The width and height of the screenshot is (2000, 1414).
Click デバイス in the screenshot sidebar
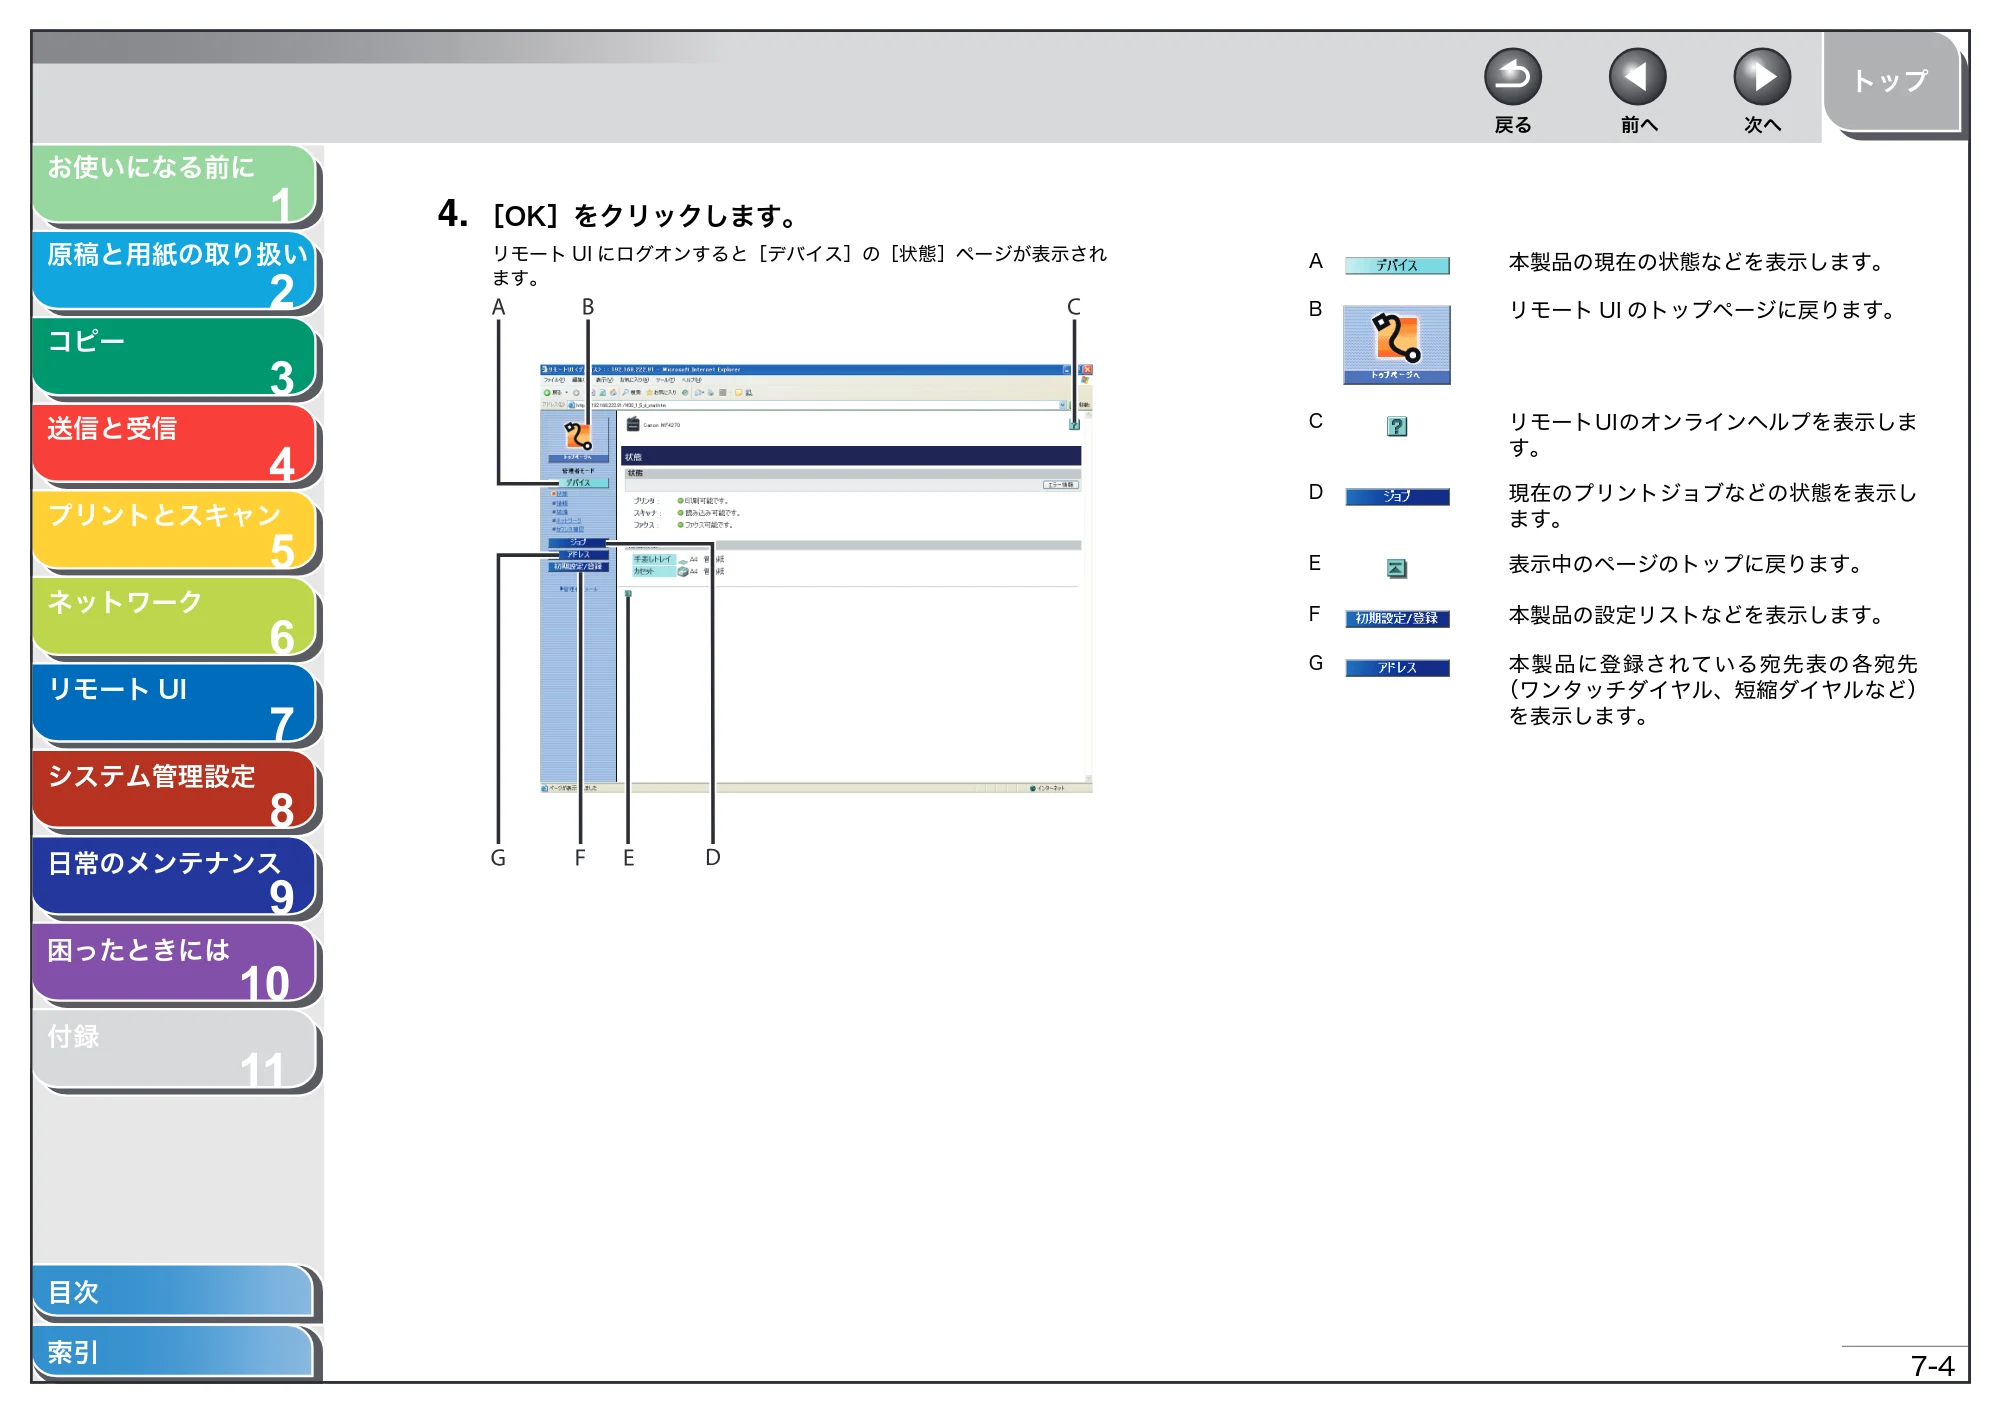(x=579, y=483)
